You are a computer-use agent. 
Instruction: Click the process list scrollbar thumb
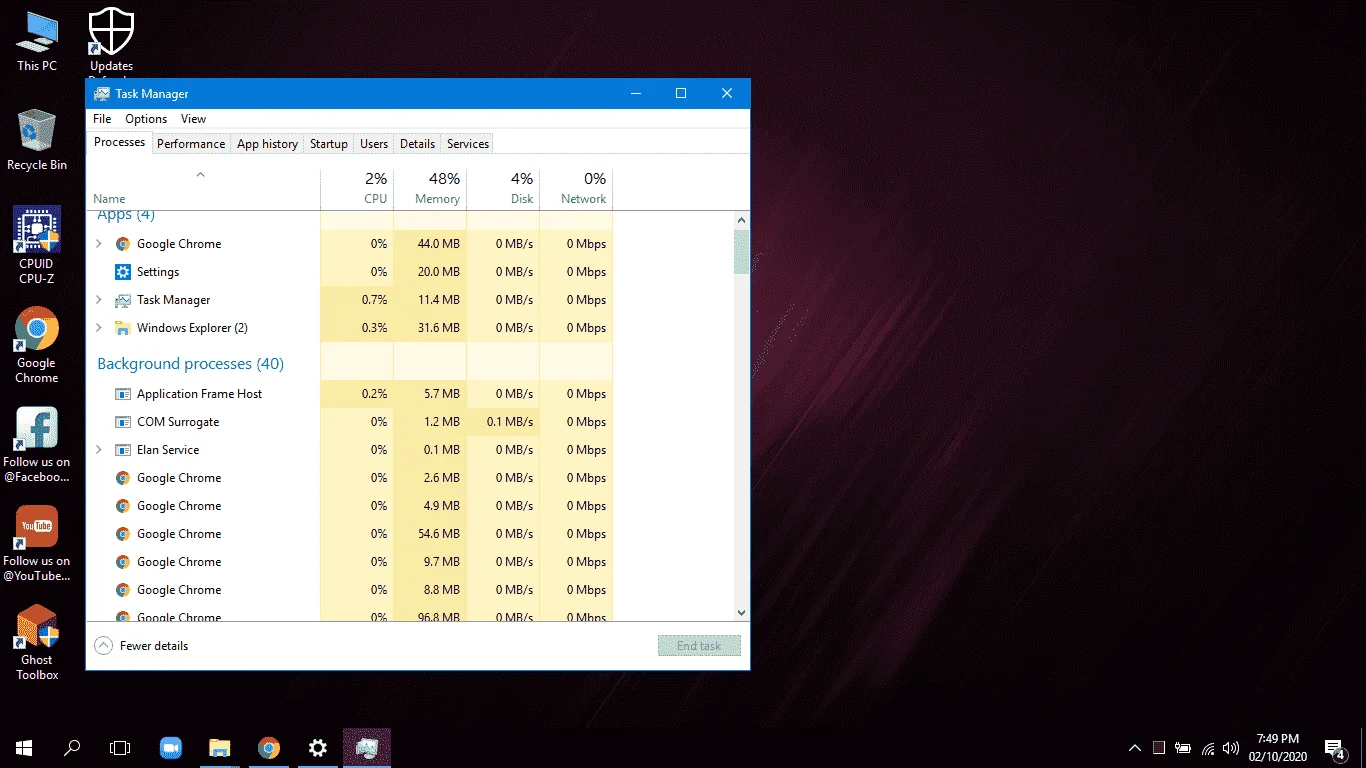(x=741, y=252)
